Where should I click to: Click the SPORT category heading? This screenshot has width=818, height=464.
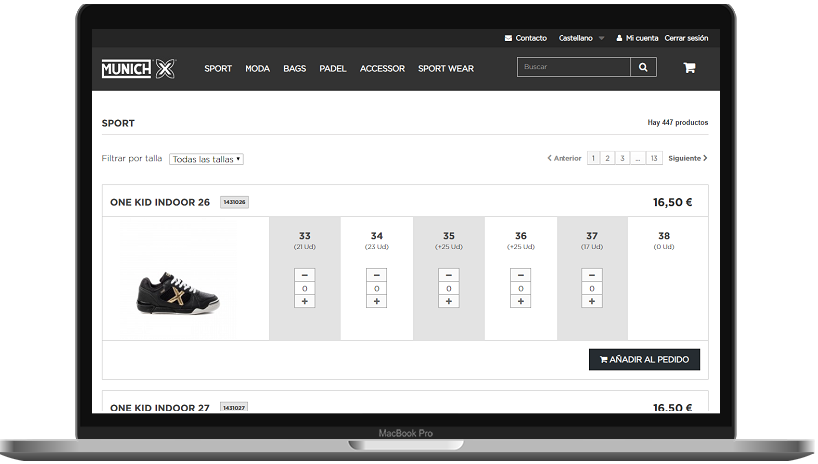[118, 123]
